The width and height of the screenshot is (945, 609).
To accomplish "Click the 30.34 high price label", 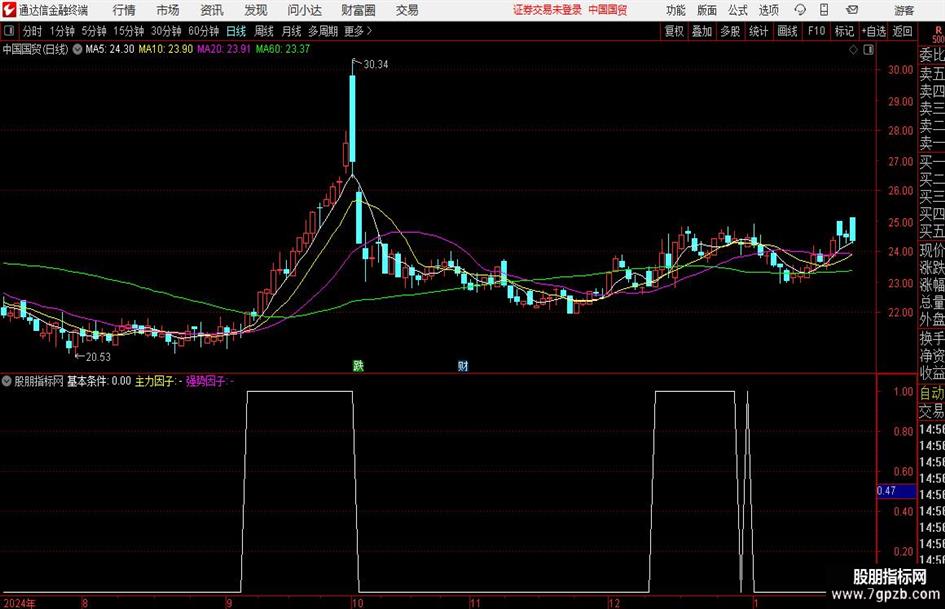I will tap(376, 65).
